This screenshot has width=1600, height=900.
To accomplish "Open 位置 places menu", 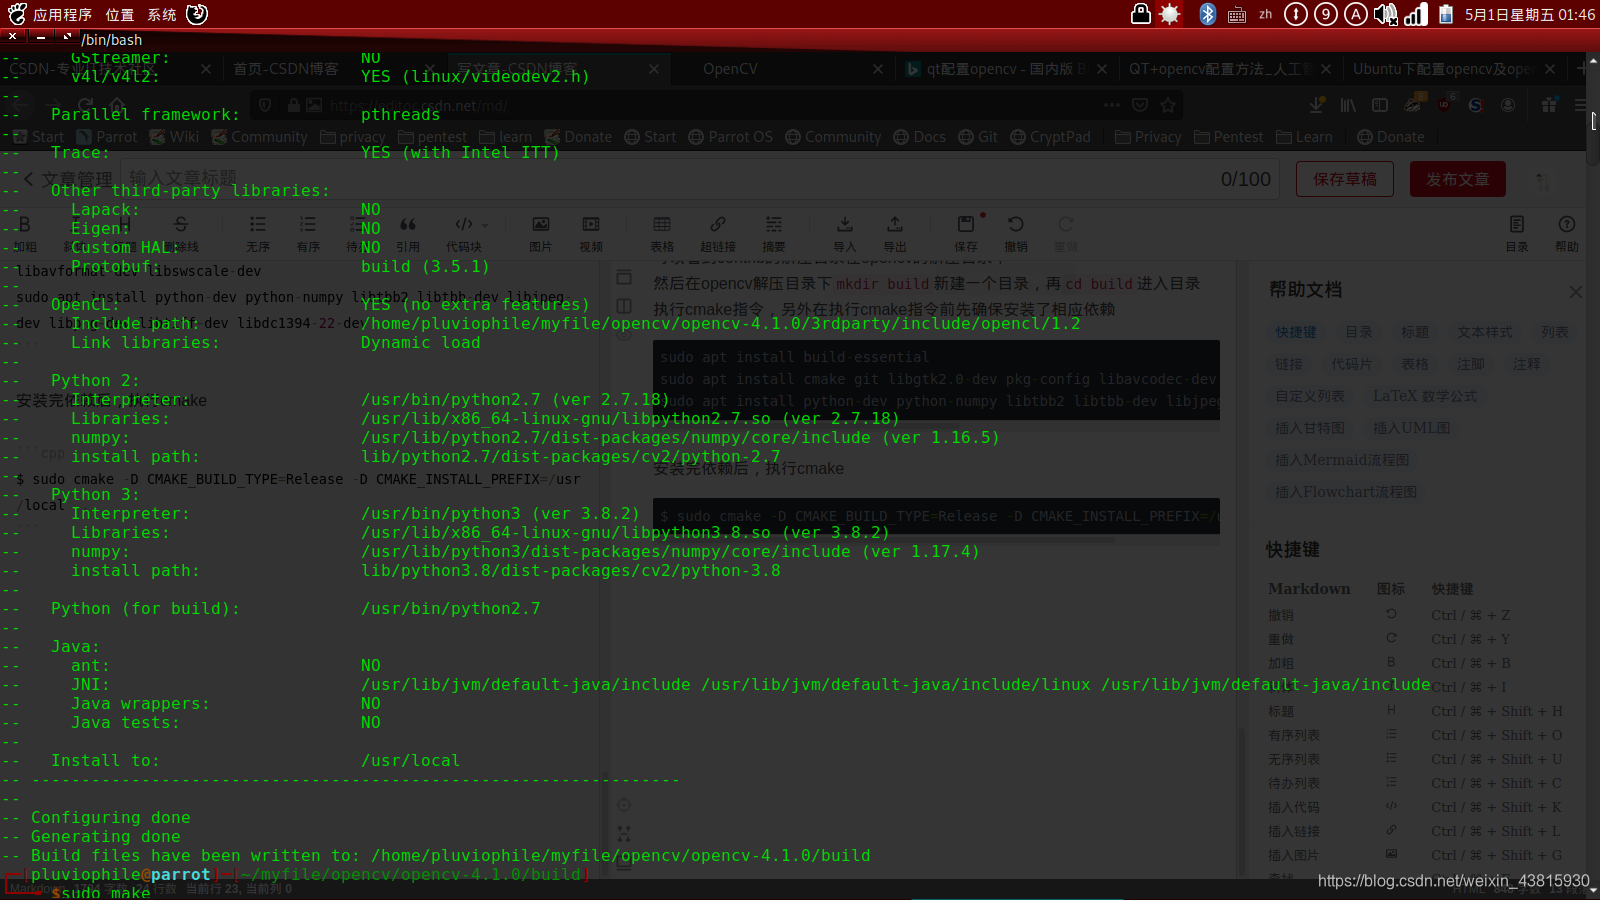I will tap(120, 14).
